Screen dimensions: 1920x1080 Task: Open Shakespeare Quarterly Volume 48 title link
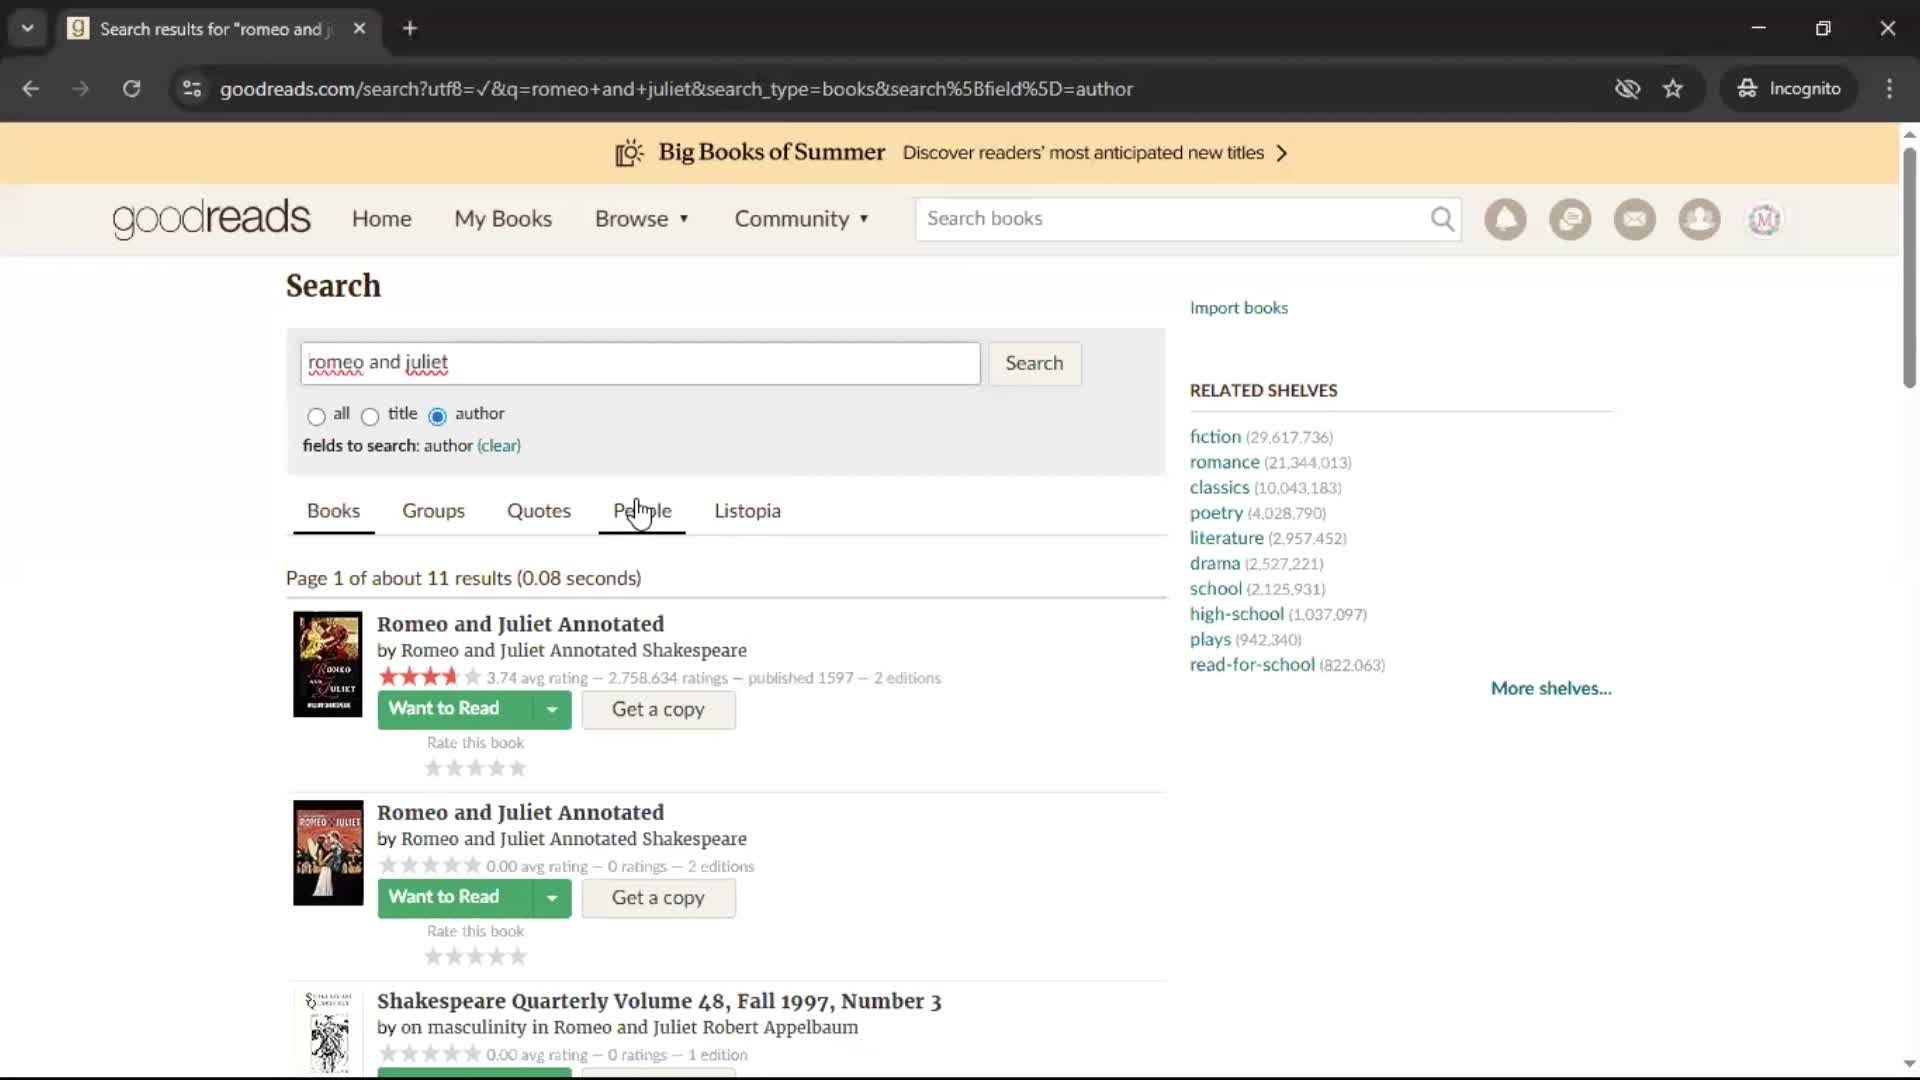659,1002
